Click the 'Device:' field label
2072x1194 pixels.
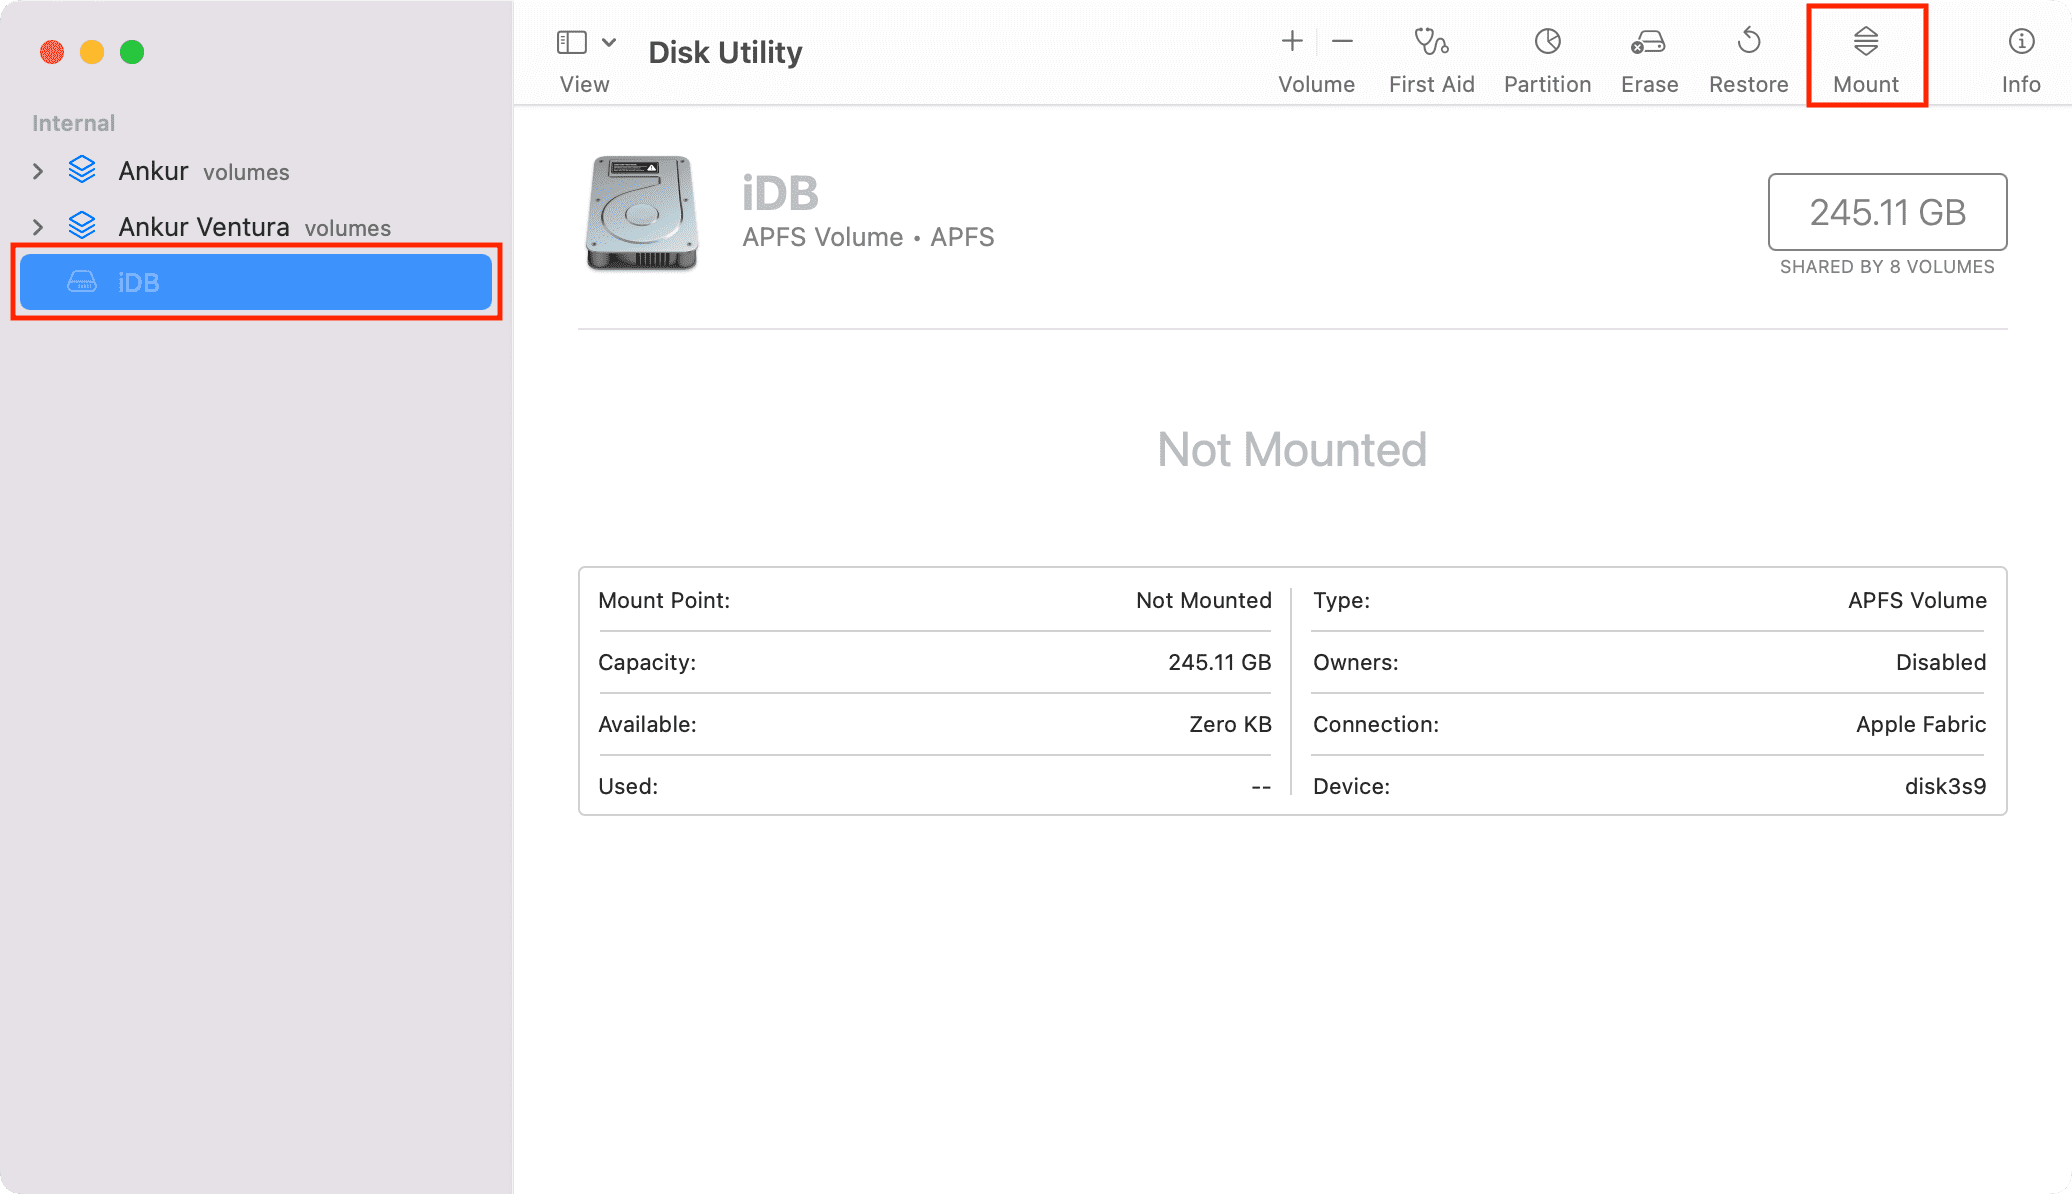[1351, 786]
